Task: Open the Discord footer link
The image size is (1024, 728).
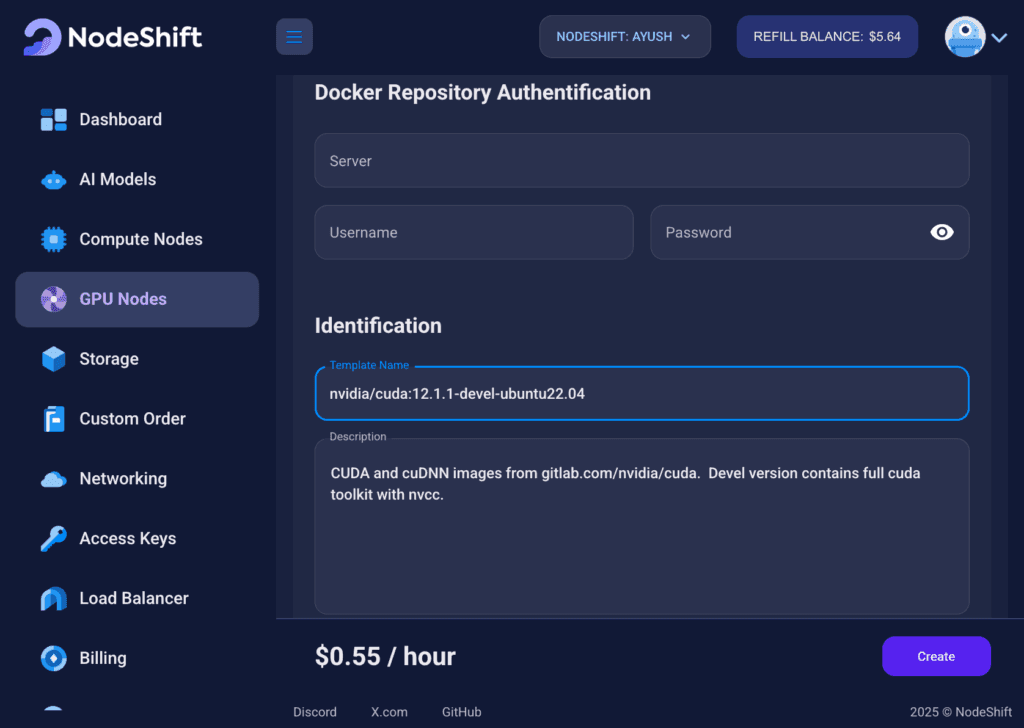Action: tap(315, 712)
